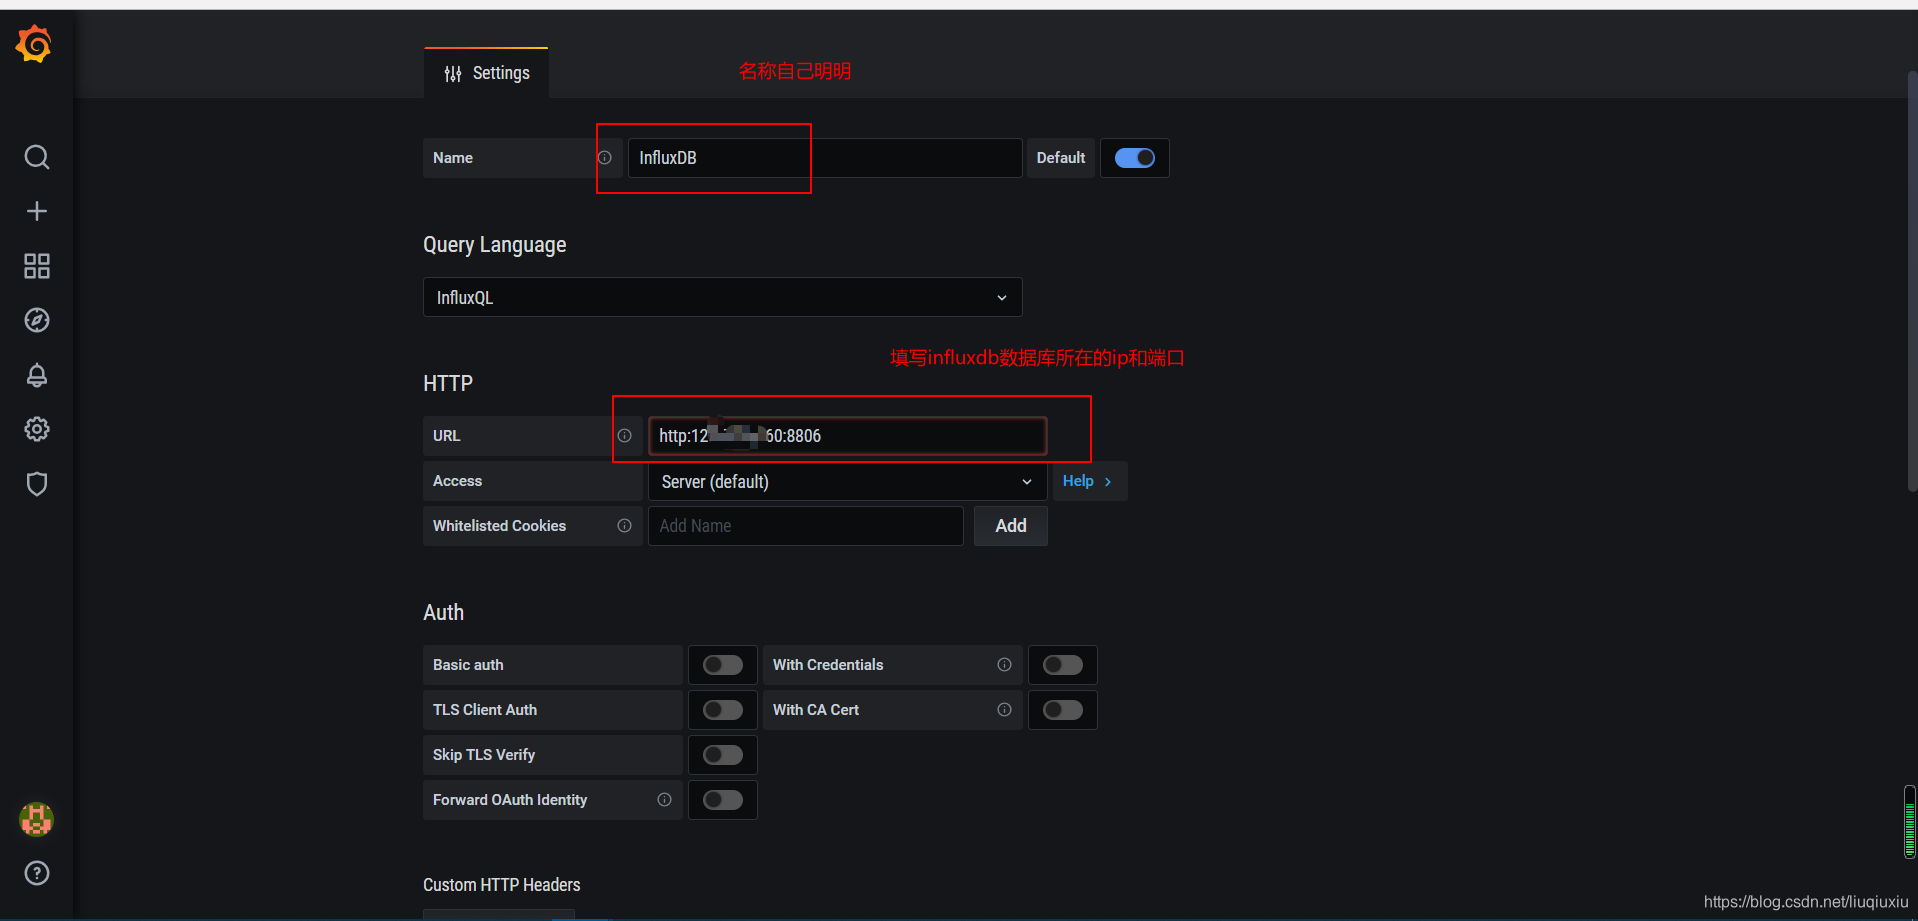Viewport: 1918px width, 921px height.
Task: Click the Basic auth label
Action: tap(468, 665)
